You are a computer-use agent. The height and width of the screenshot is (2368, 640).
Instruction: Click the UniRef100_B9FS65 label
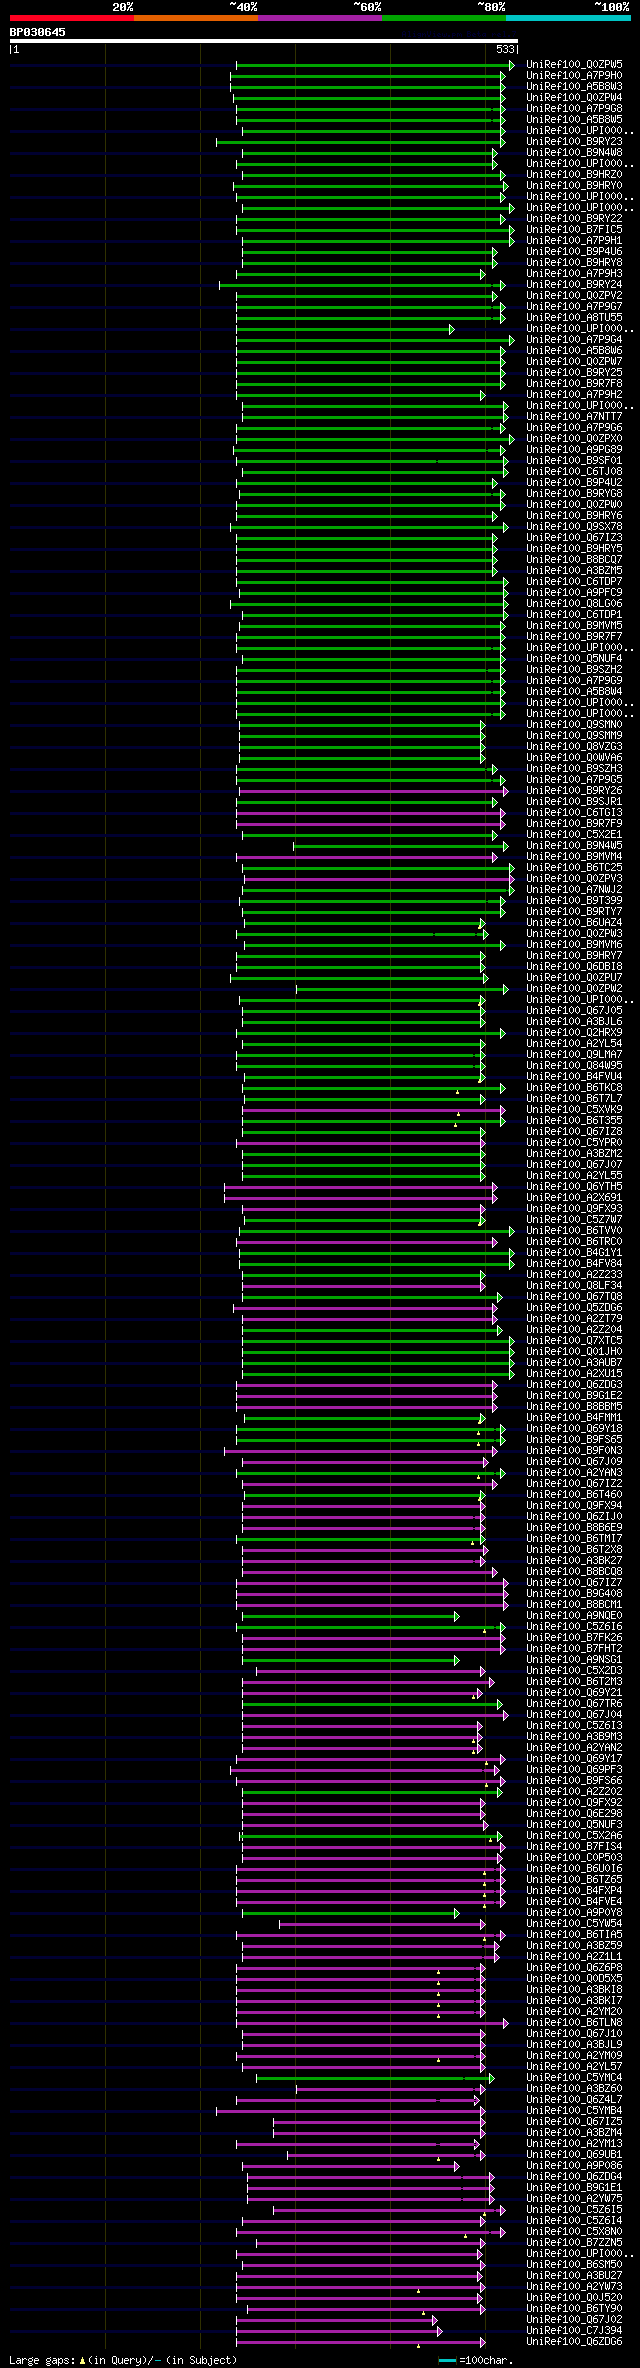click(x=574, y=1440)
